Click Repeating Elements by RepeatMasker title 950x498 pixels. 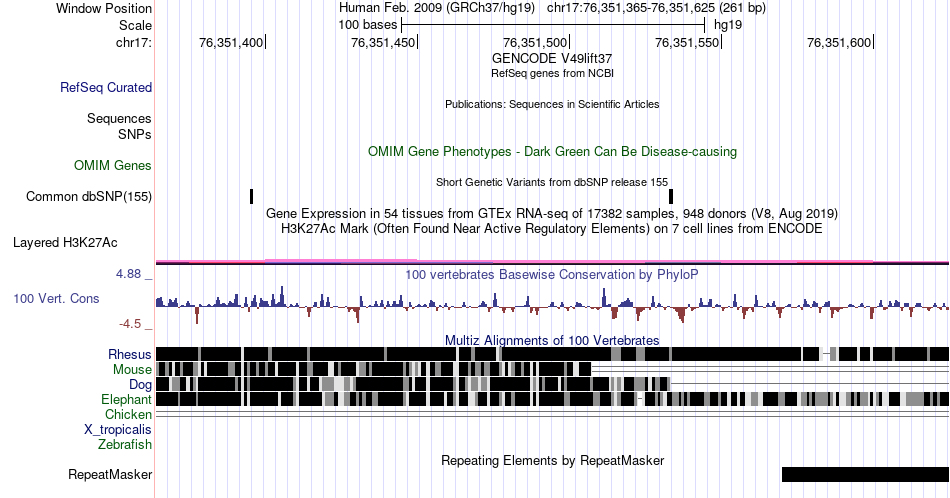(x=552, y=460)
